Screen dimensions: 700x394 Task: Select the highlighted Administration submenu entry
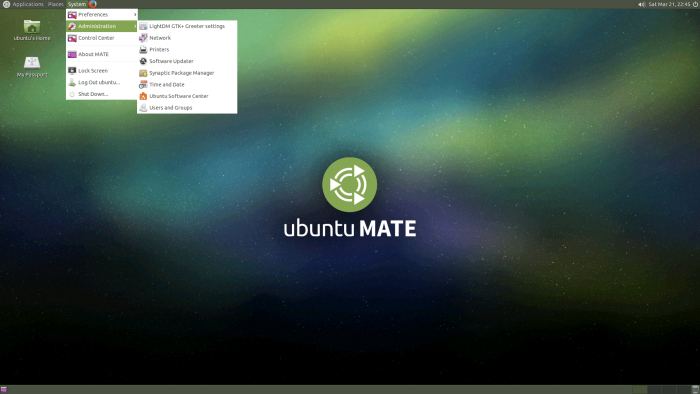(102, 26)
